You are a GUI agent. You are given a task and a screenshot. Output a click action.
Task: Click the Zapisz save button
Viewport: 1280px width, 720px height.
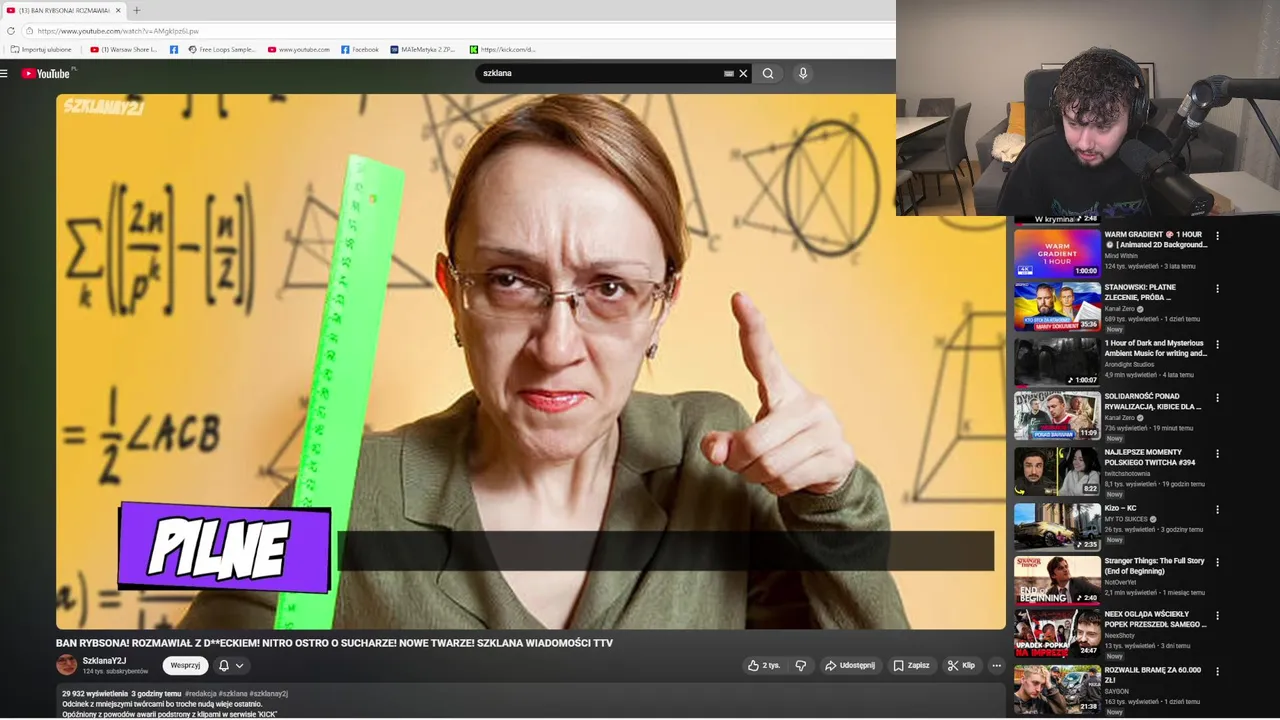[x=911, y=665]
